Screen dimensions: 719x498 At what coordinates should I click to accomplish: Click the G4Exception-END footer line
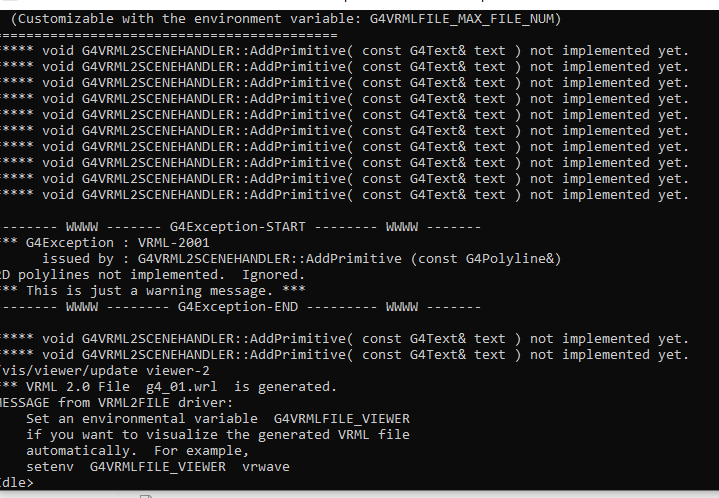click(x=240, y=307)
